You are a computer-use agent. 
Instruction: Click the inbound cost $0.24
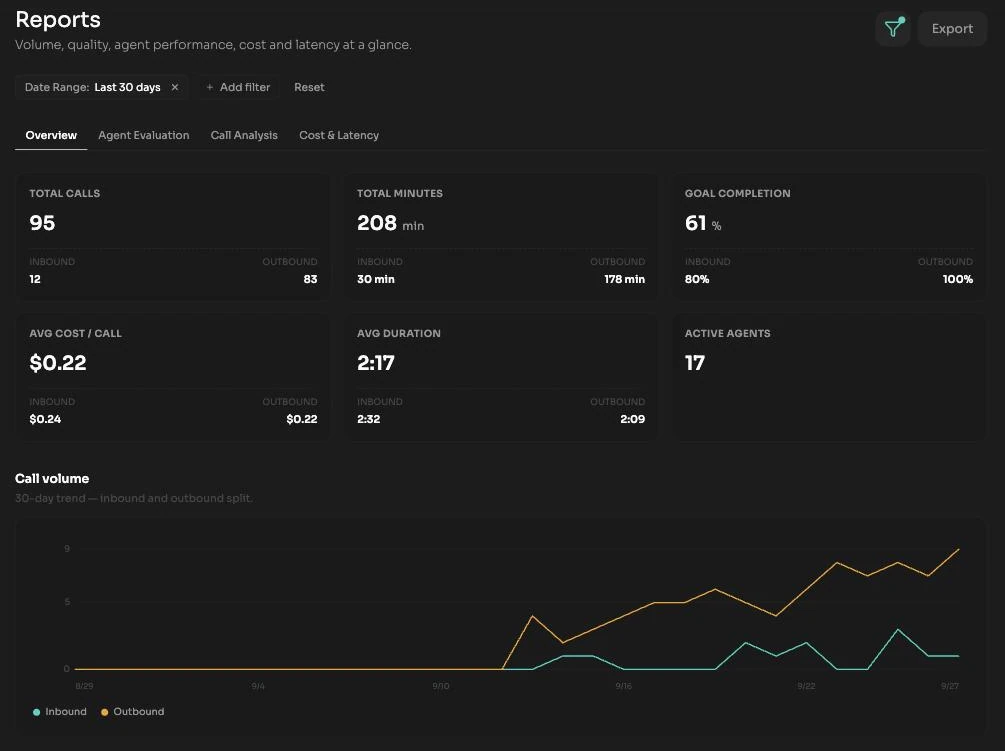pos(45,419)
